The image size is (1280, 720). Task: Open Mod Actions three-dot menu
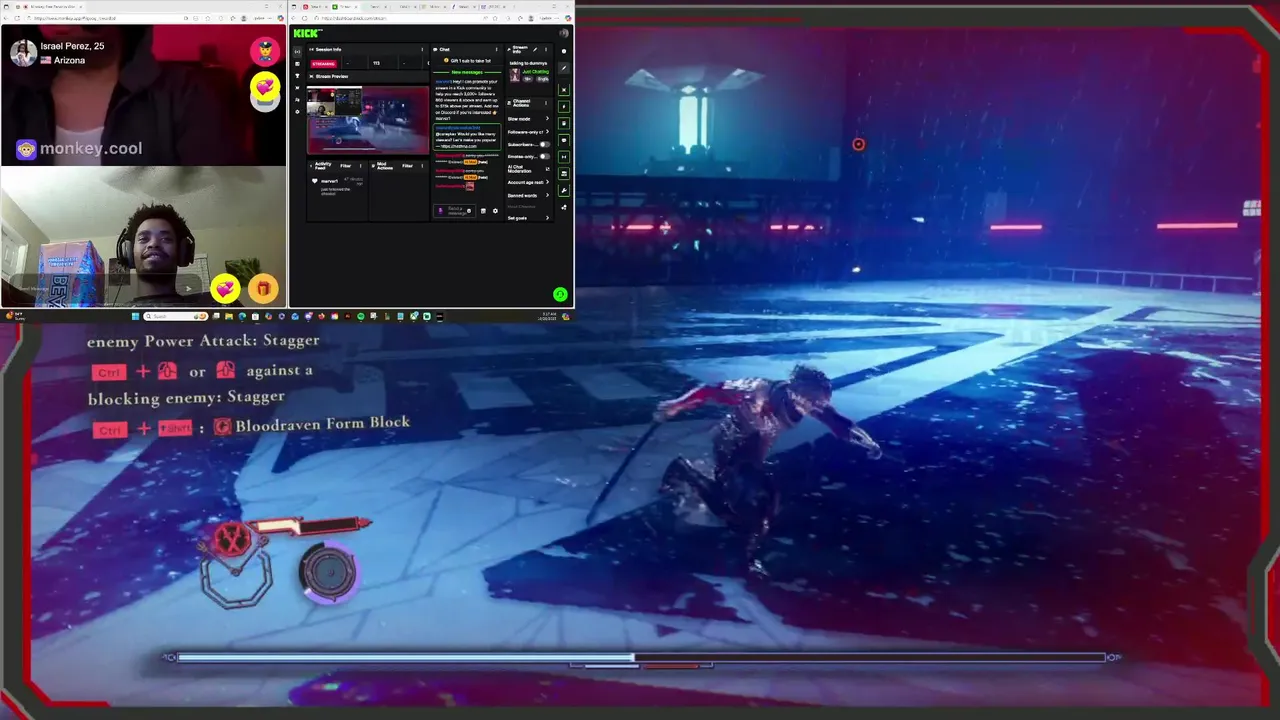[x=422, y=166]
